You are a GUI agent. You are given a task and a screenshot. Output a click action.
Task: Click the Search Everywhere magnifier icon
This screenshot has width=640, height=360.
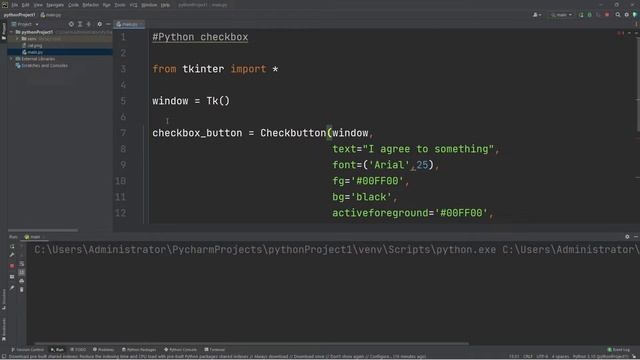click(618, 15)
